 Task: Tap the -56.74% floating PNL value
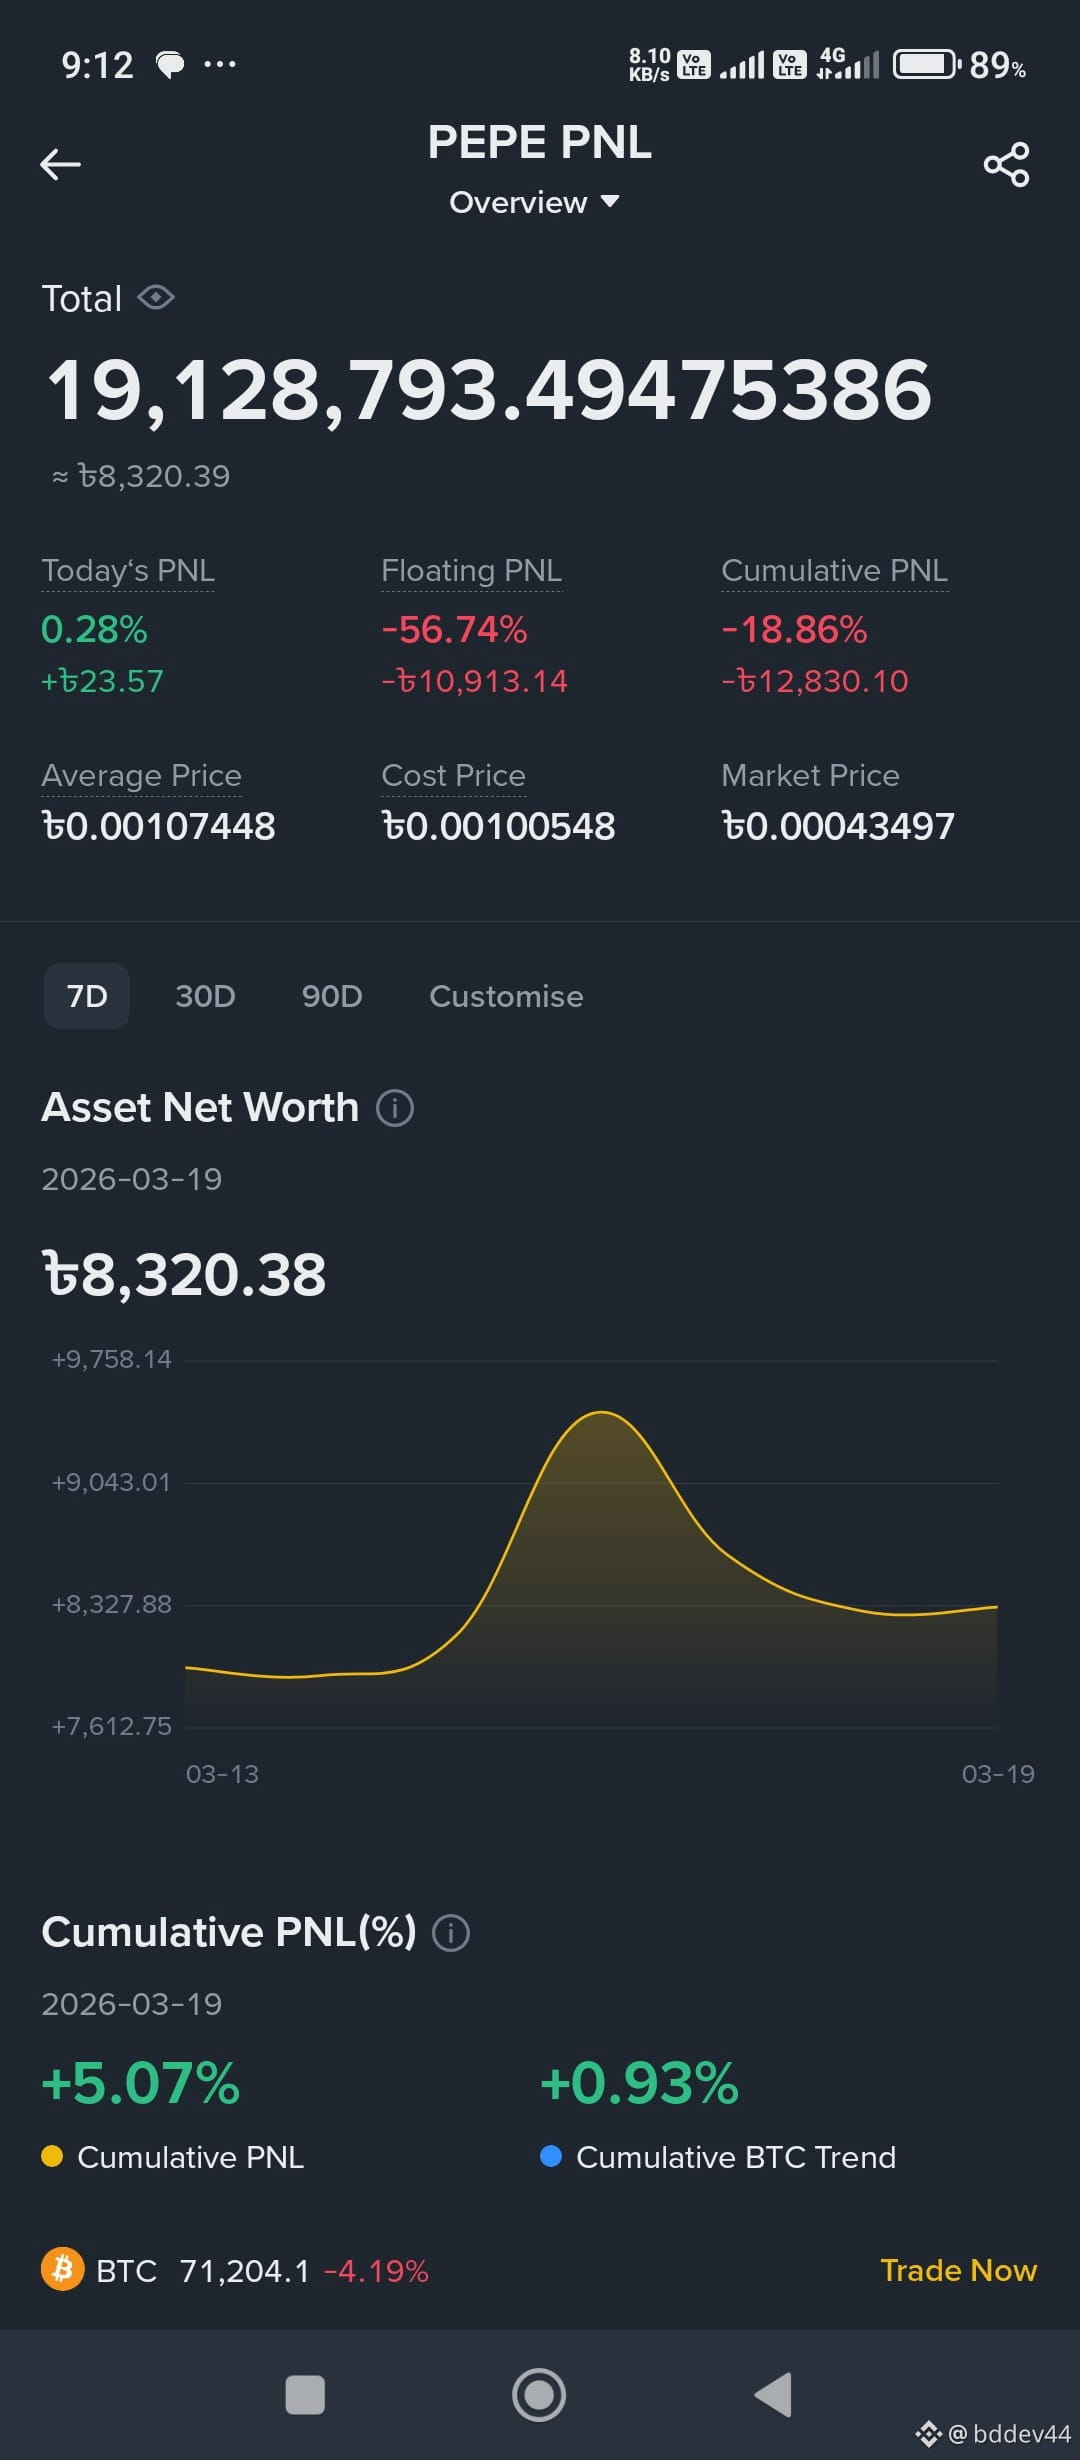pos(454,629)
